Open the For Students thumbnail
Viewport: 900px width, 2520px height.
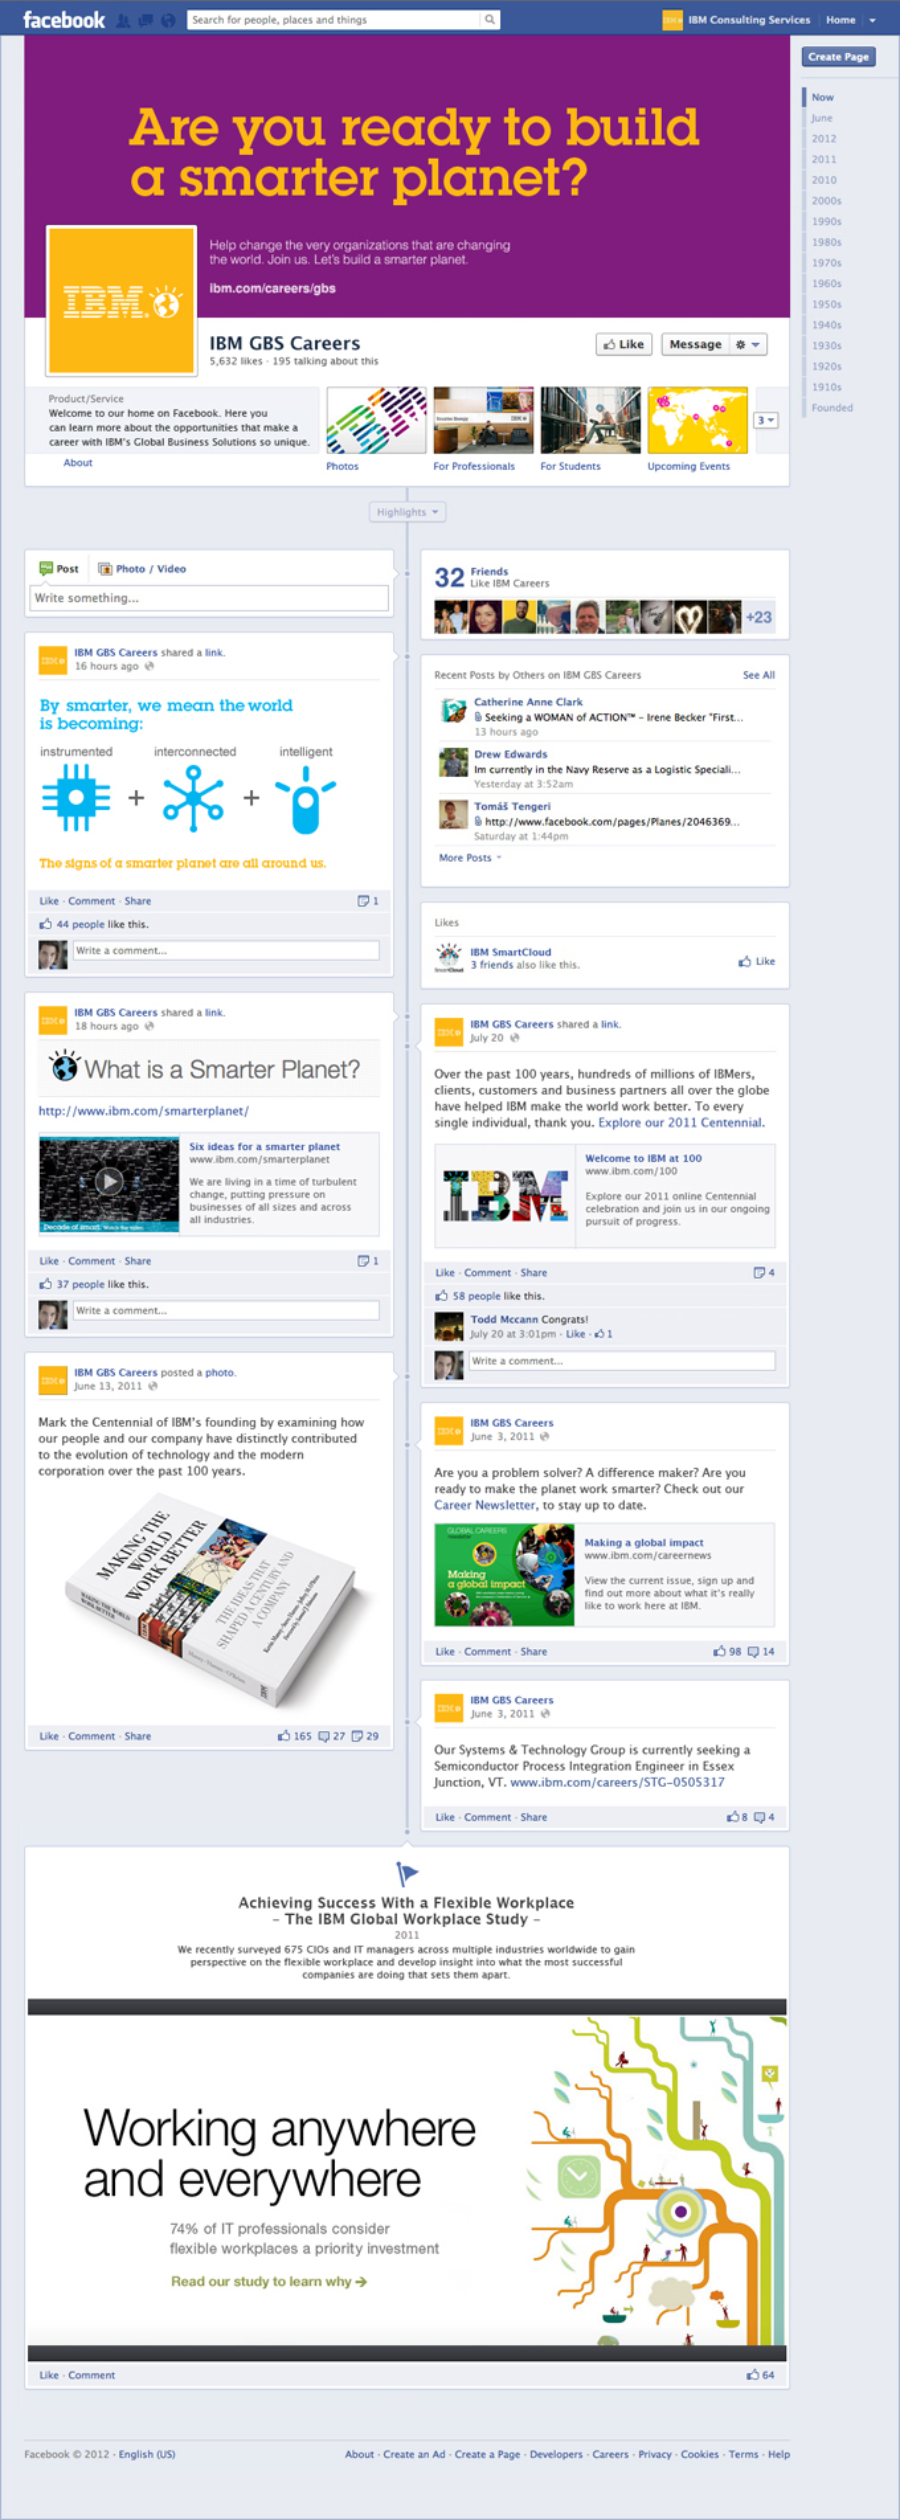click(x=590, y=420)
